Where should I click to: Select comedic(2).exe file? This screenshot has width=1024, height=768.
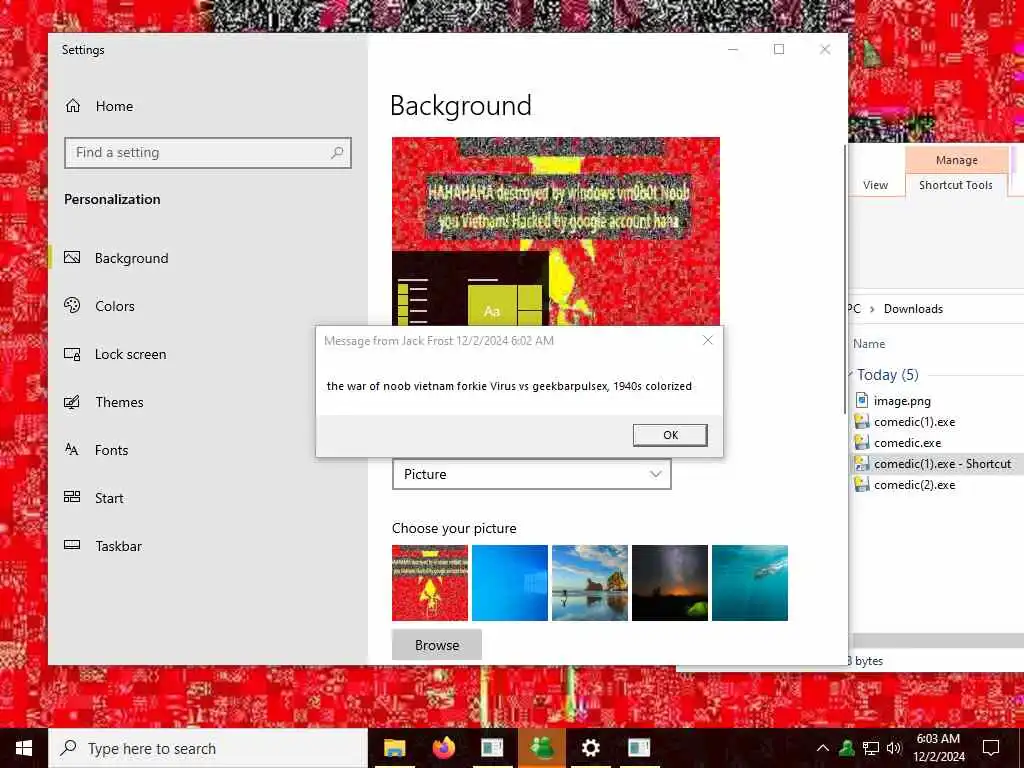pos(914,485)
